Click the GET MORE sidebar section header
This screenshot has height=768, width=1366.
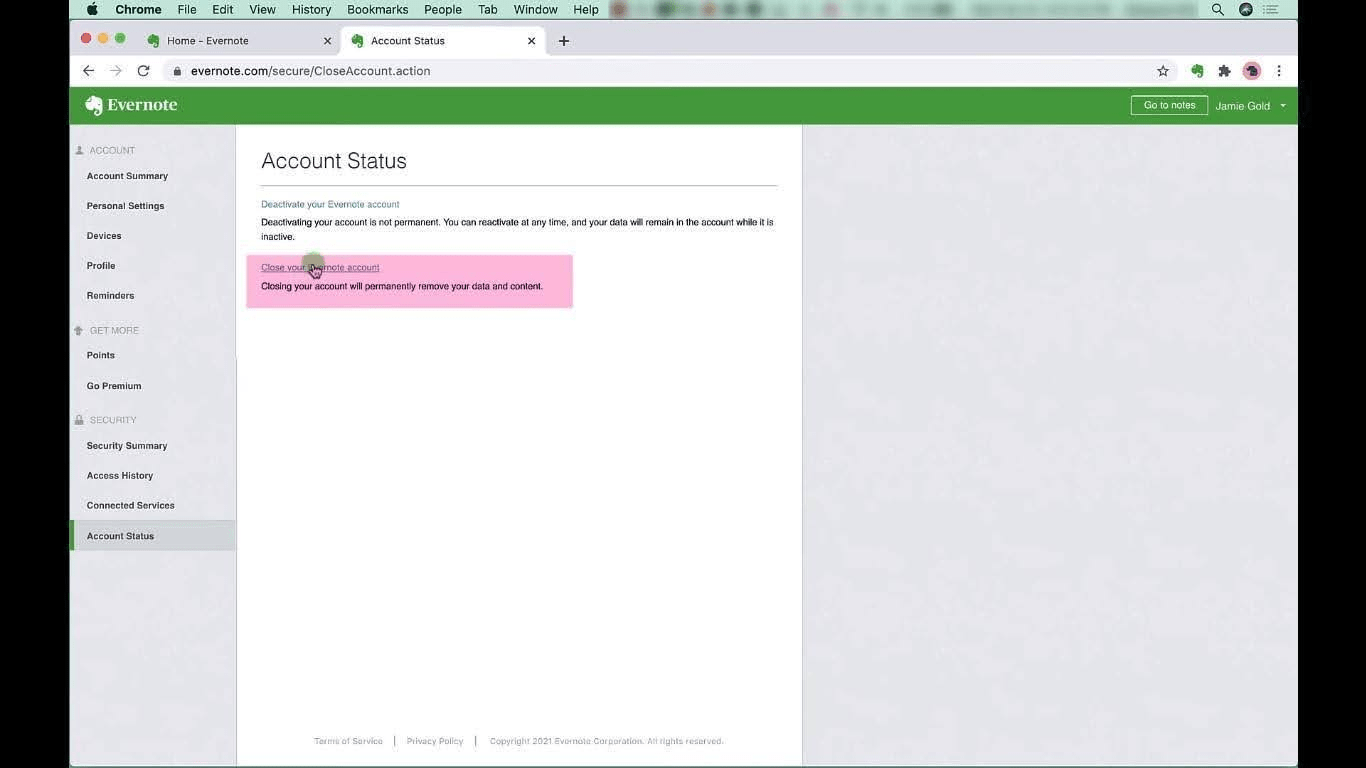114,330
